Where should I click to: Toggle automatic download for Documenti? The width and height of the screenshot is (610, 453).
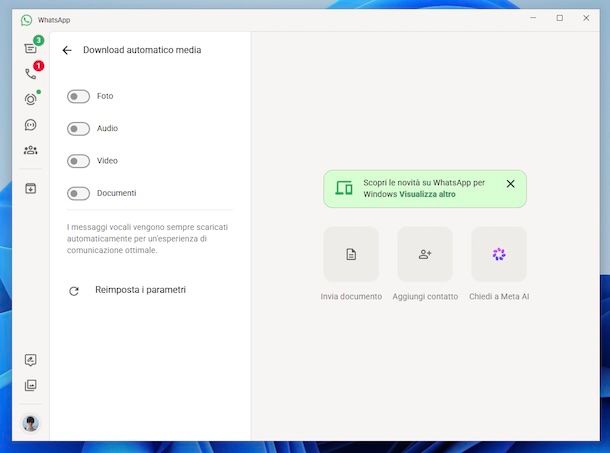coord(78,193)
